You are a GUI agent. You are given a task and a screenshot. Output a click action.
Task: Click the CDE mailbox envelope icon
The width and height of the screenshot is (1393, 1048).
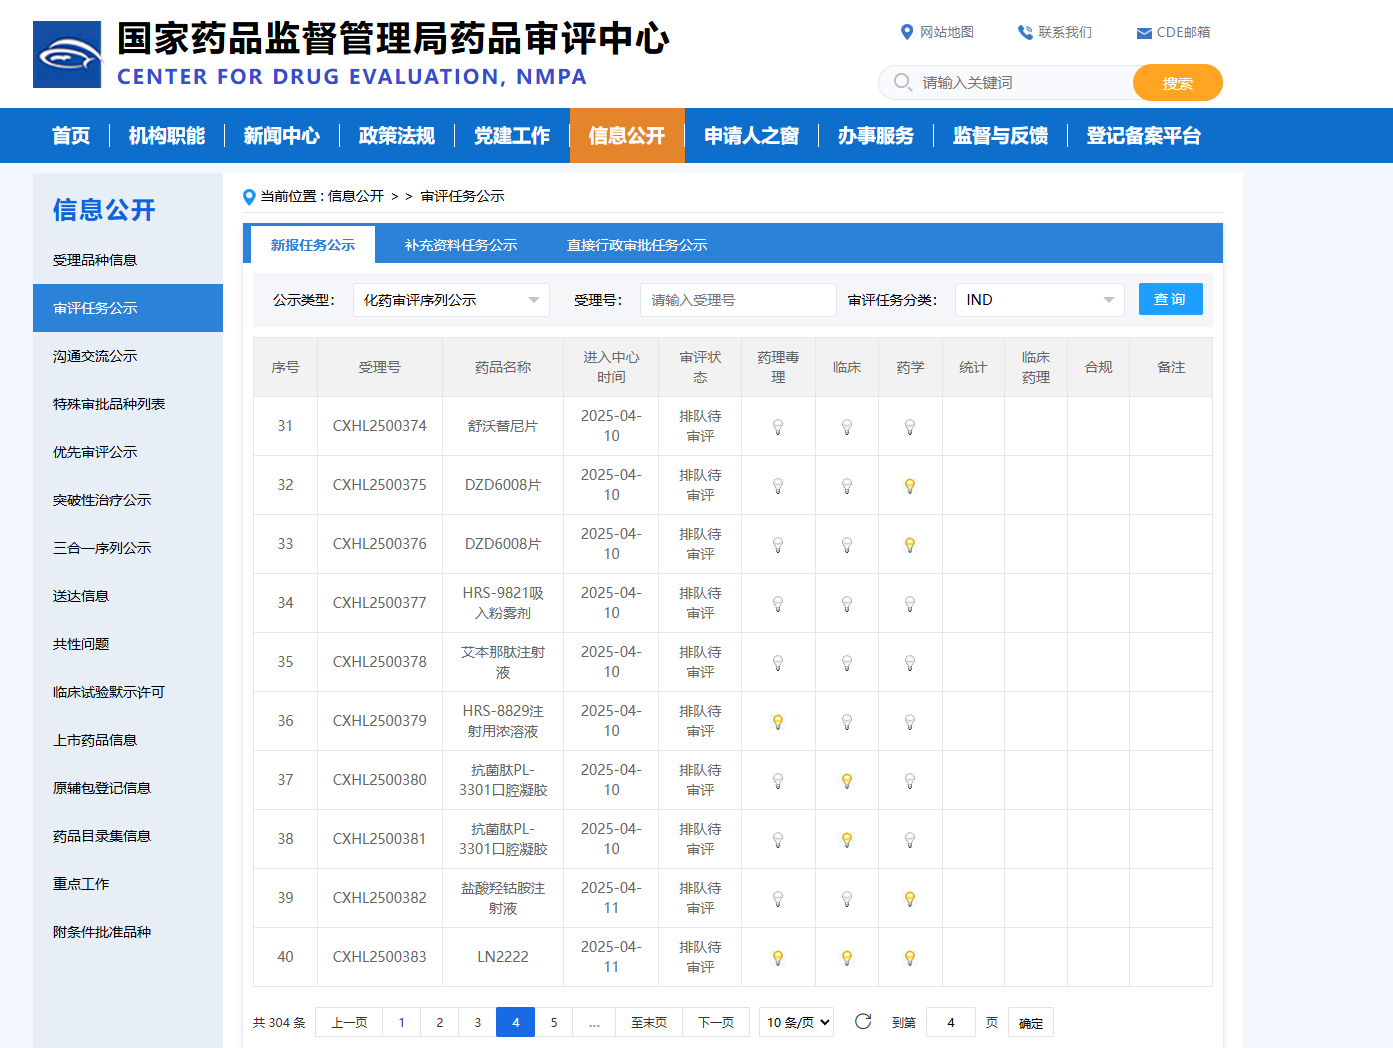[x=1144, y=33]
